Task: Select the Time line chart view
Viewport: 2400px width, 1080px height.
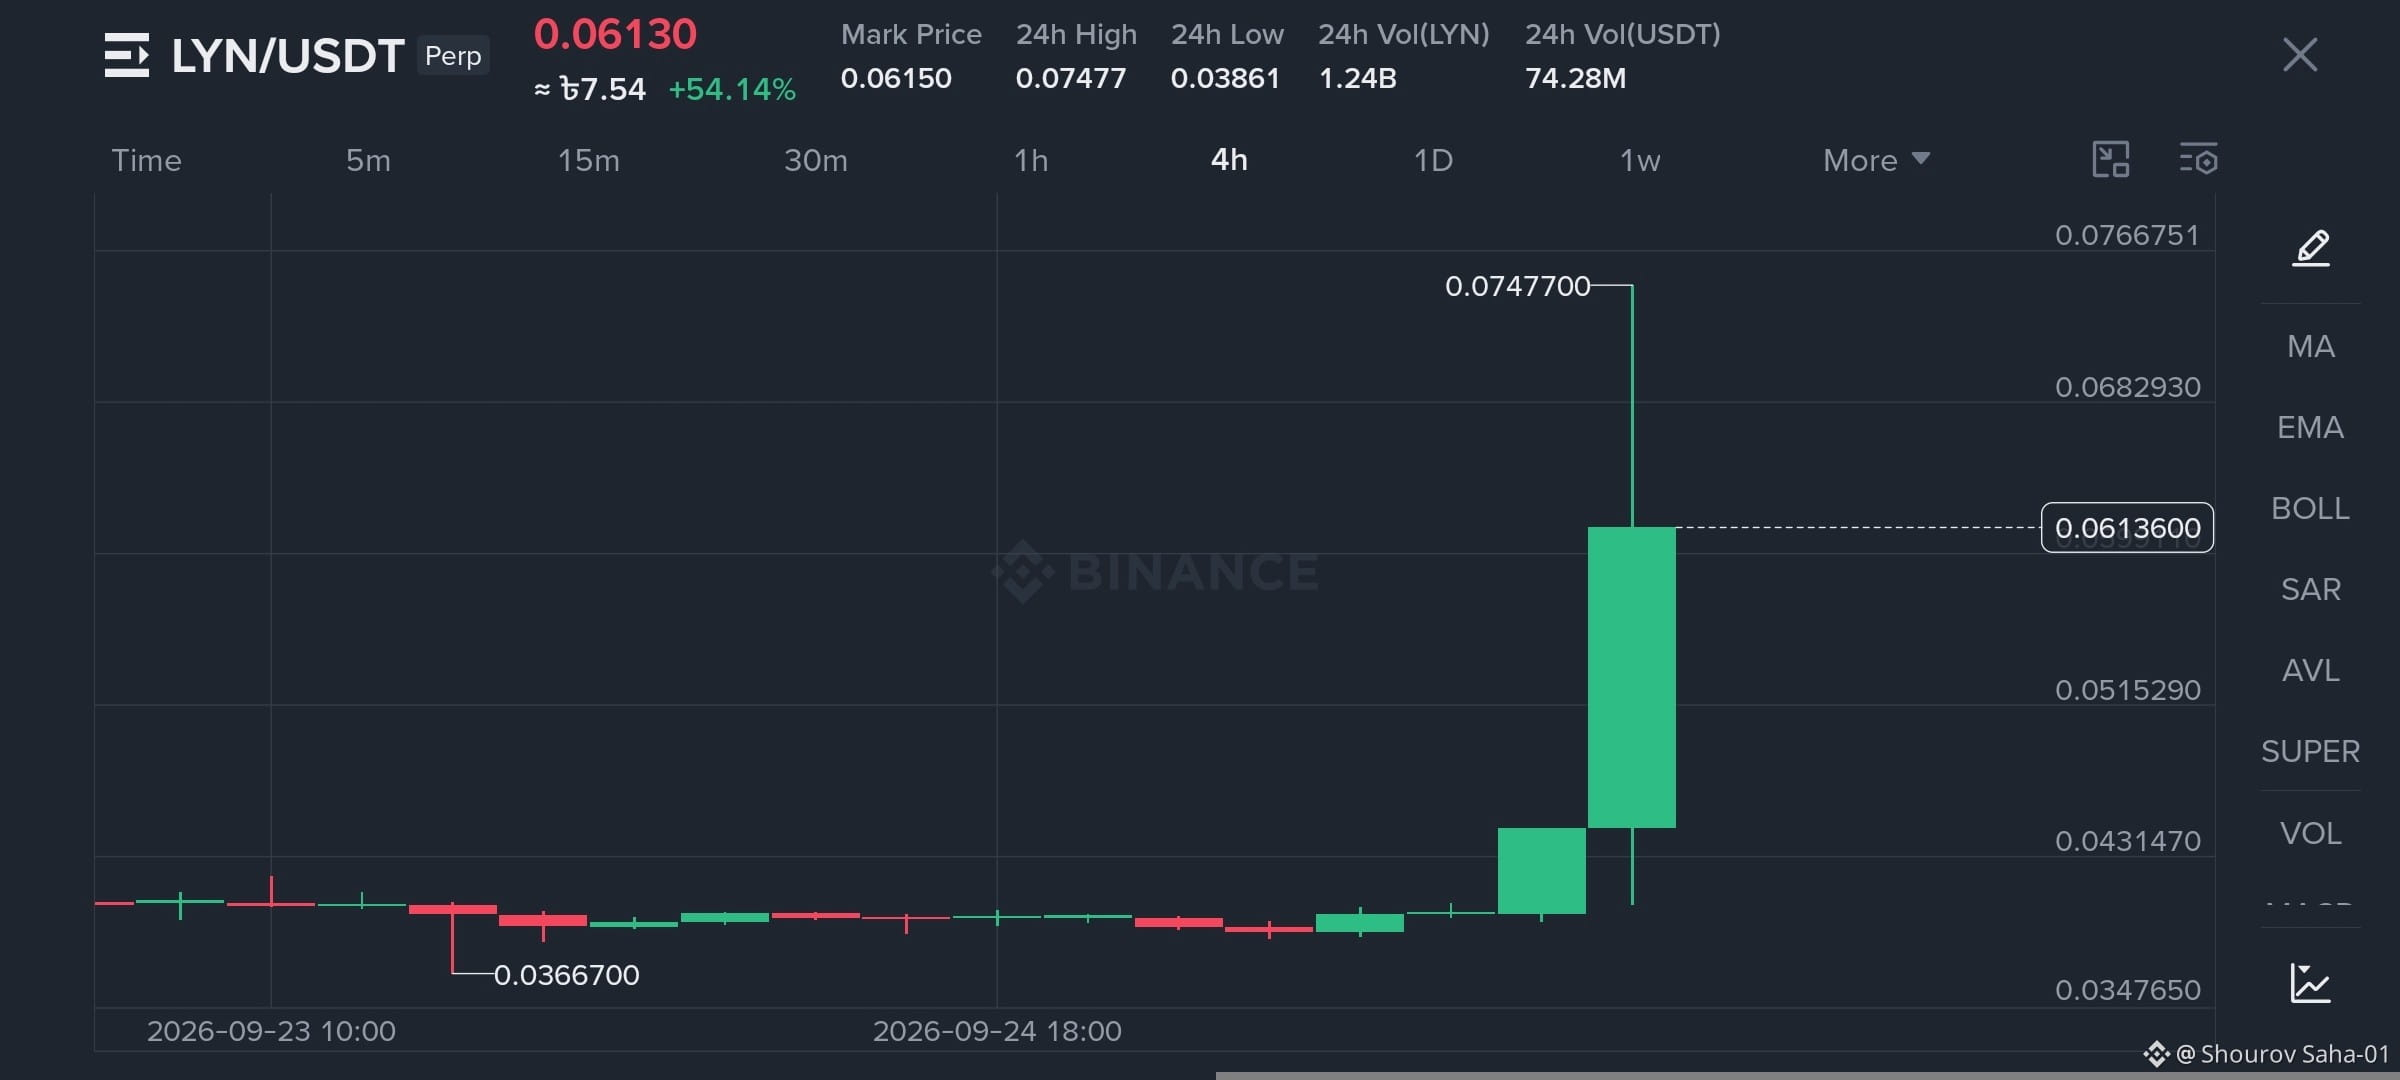Action: tap(146, 160)
